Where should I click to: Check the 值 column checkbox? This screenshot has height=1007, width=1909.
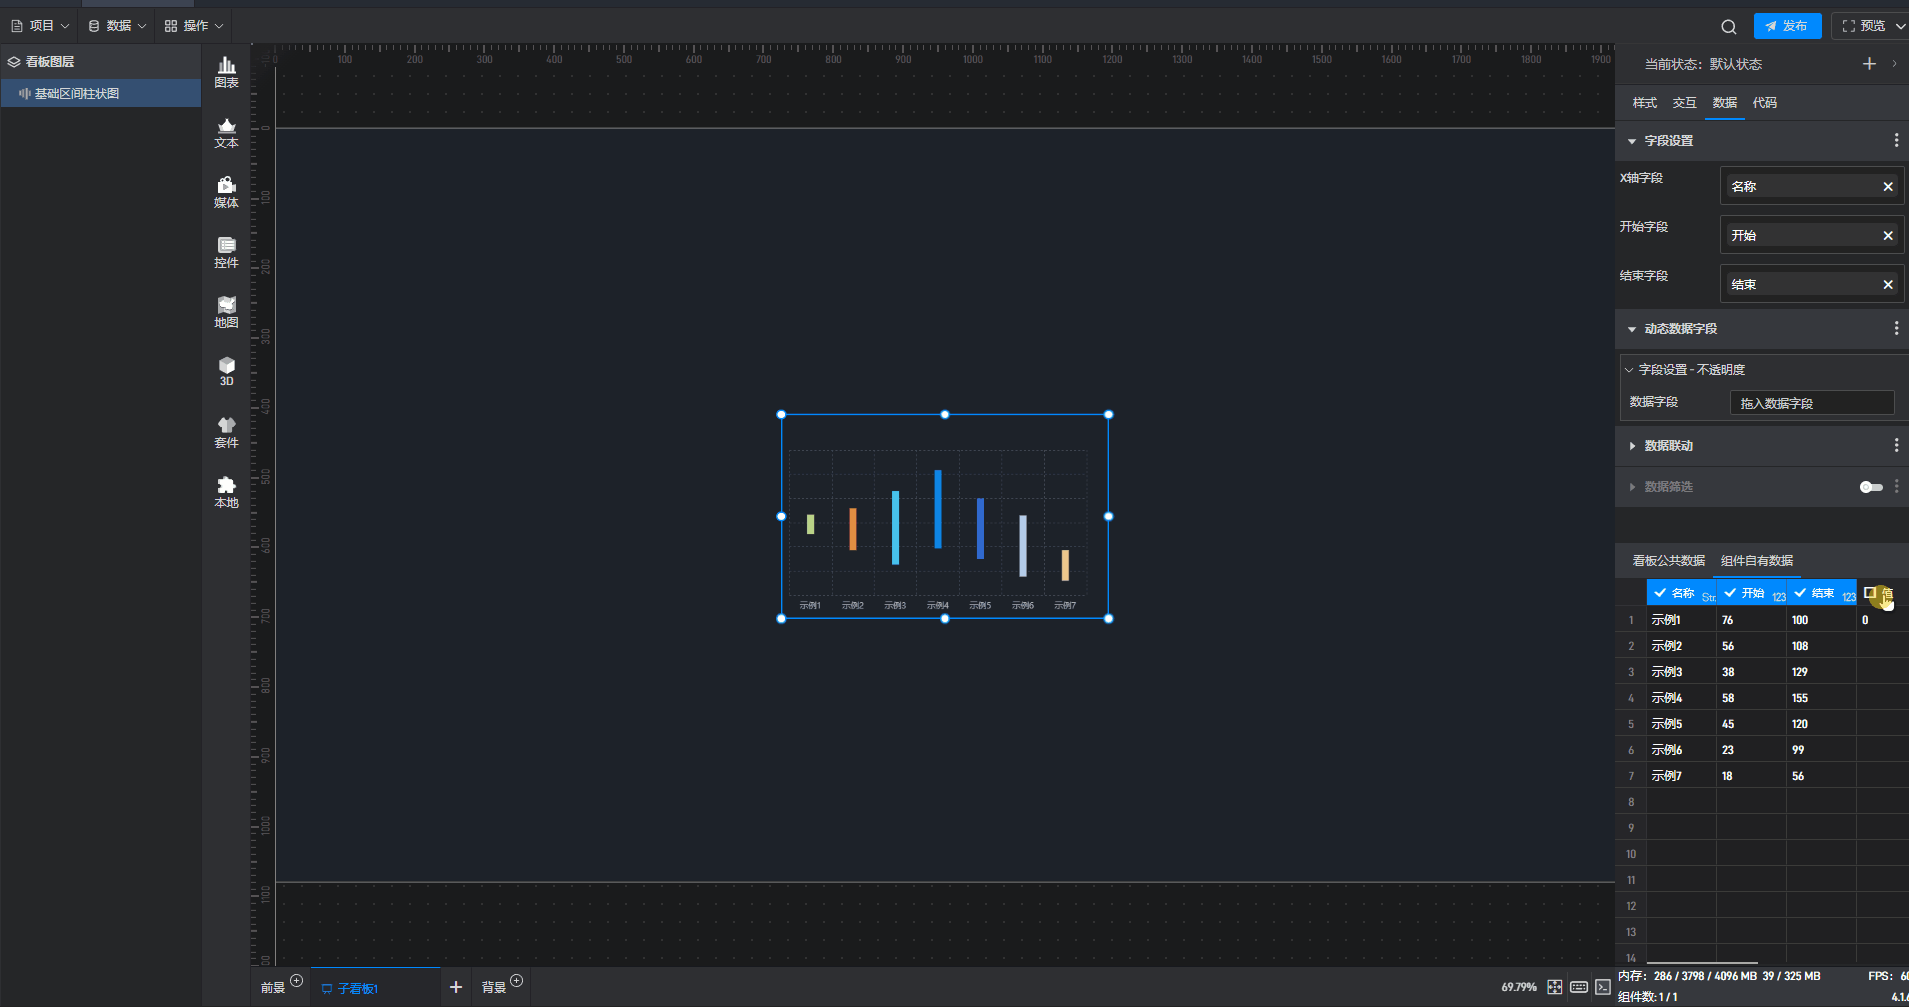[1870, 593]
